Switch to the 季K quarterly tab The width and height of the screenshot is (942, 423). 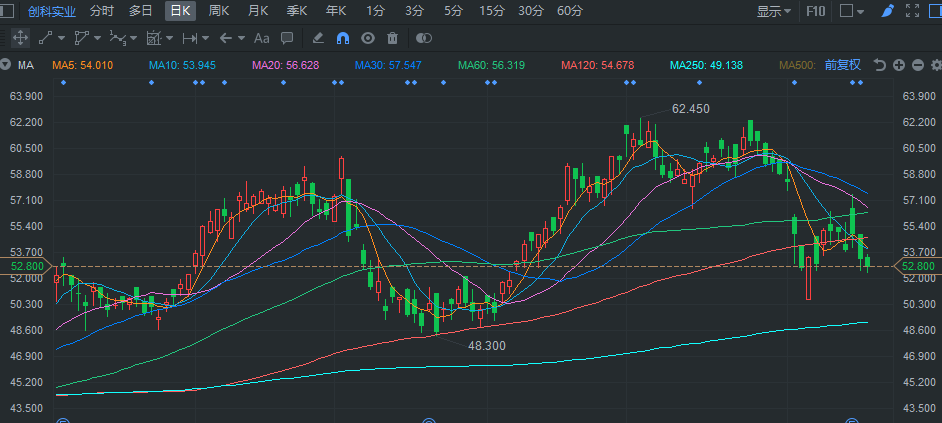click(x=297, y=11)
